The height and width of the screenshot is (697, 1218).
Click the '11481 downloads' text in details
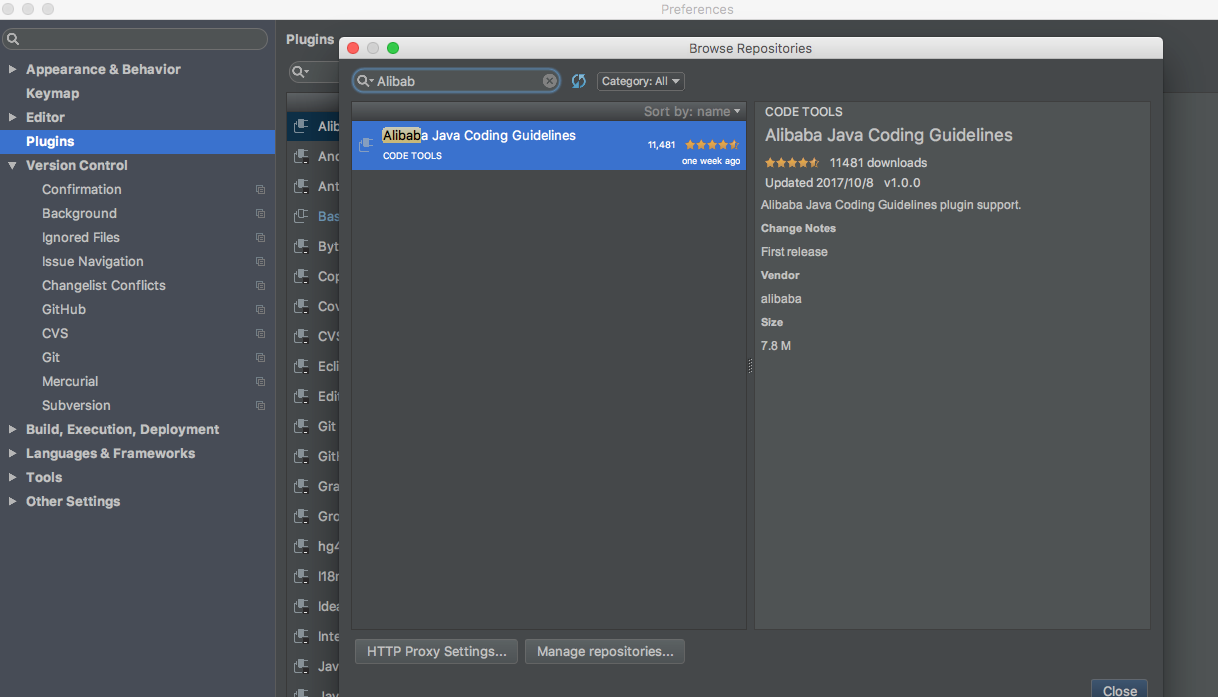(878, 163)
